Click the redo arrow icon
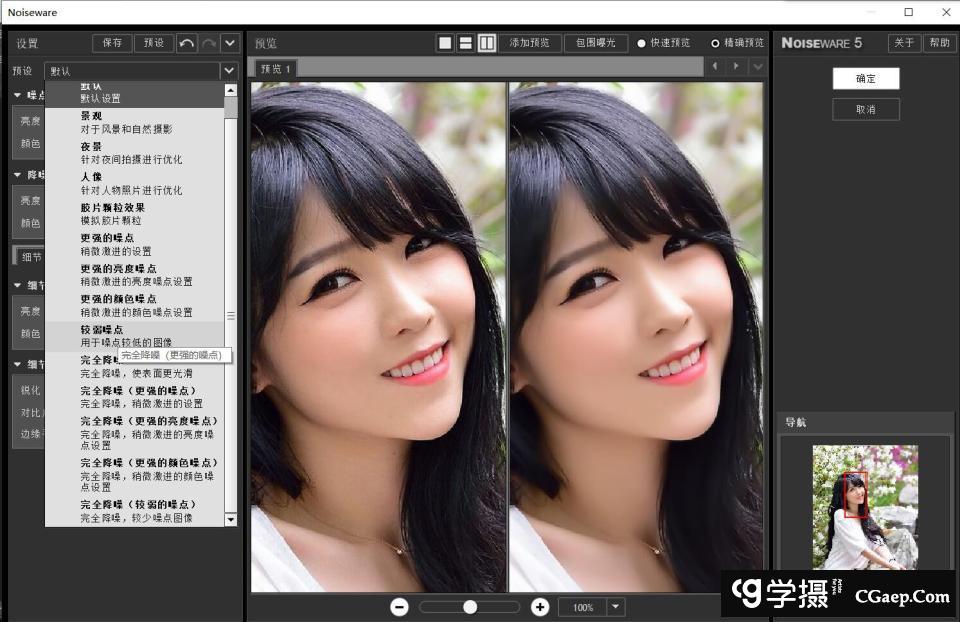 click(x=208, y=43)
